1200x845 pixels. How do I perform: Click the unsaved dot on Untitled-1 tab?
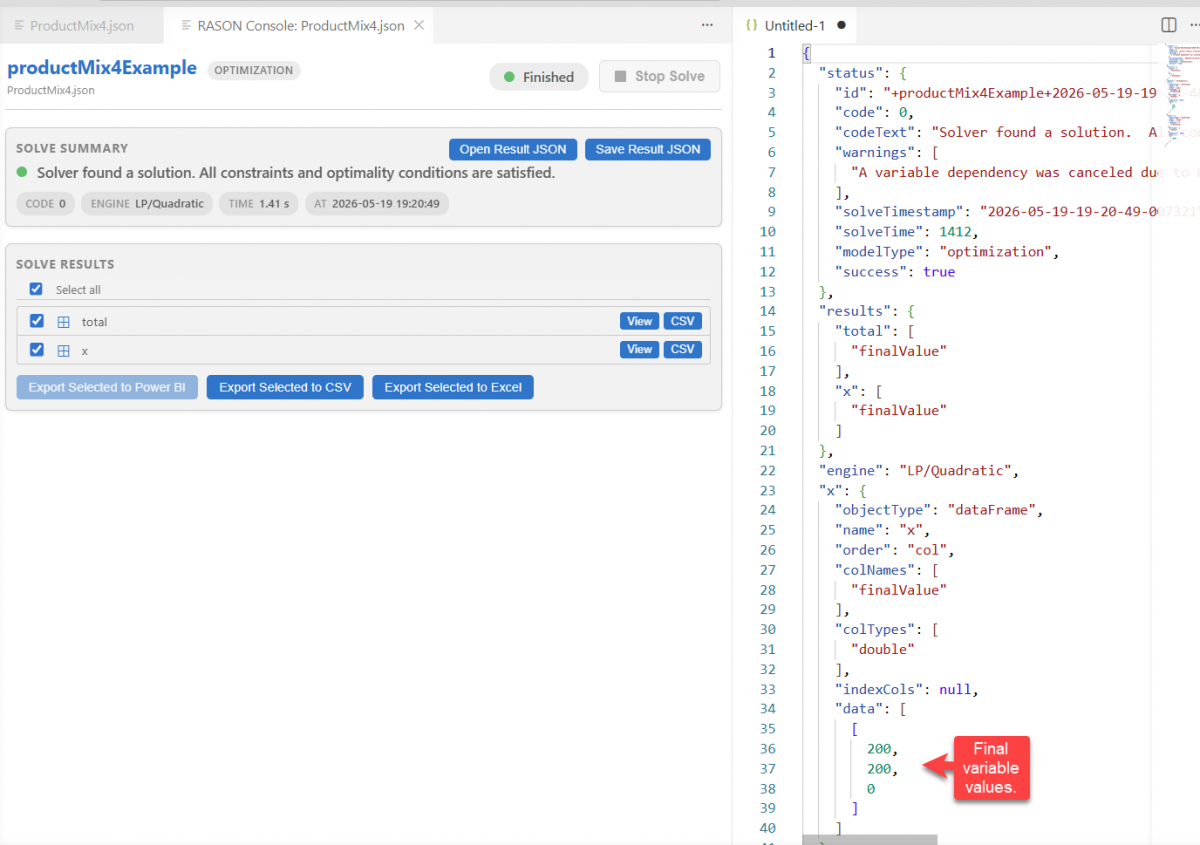coord(841,25)
